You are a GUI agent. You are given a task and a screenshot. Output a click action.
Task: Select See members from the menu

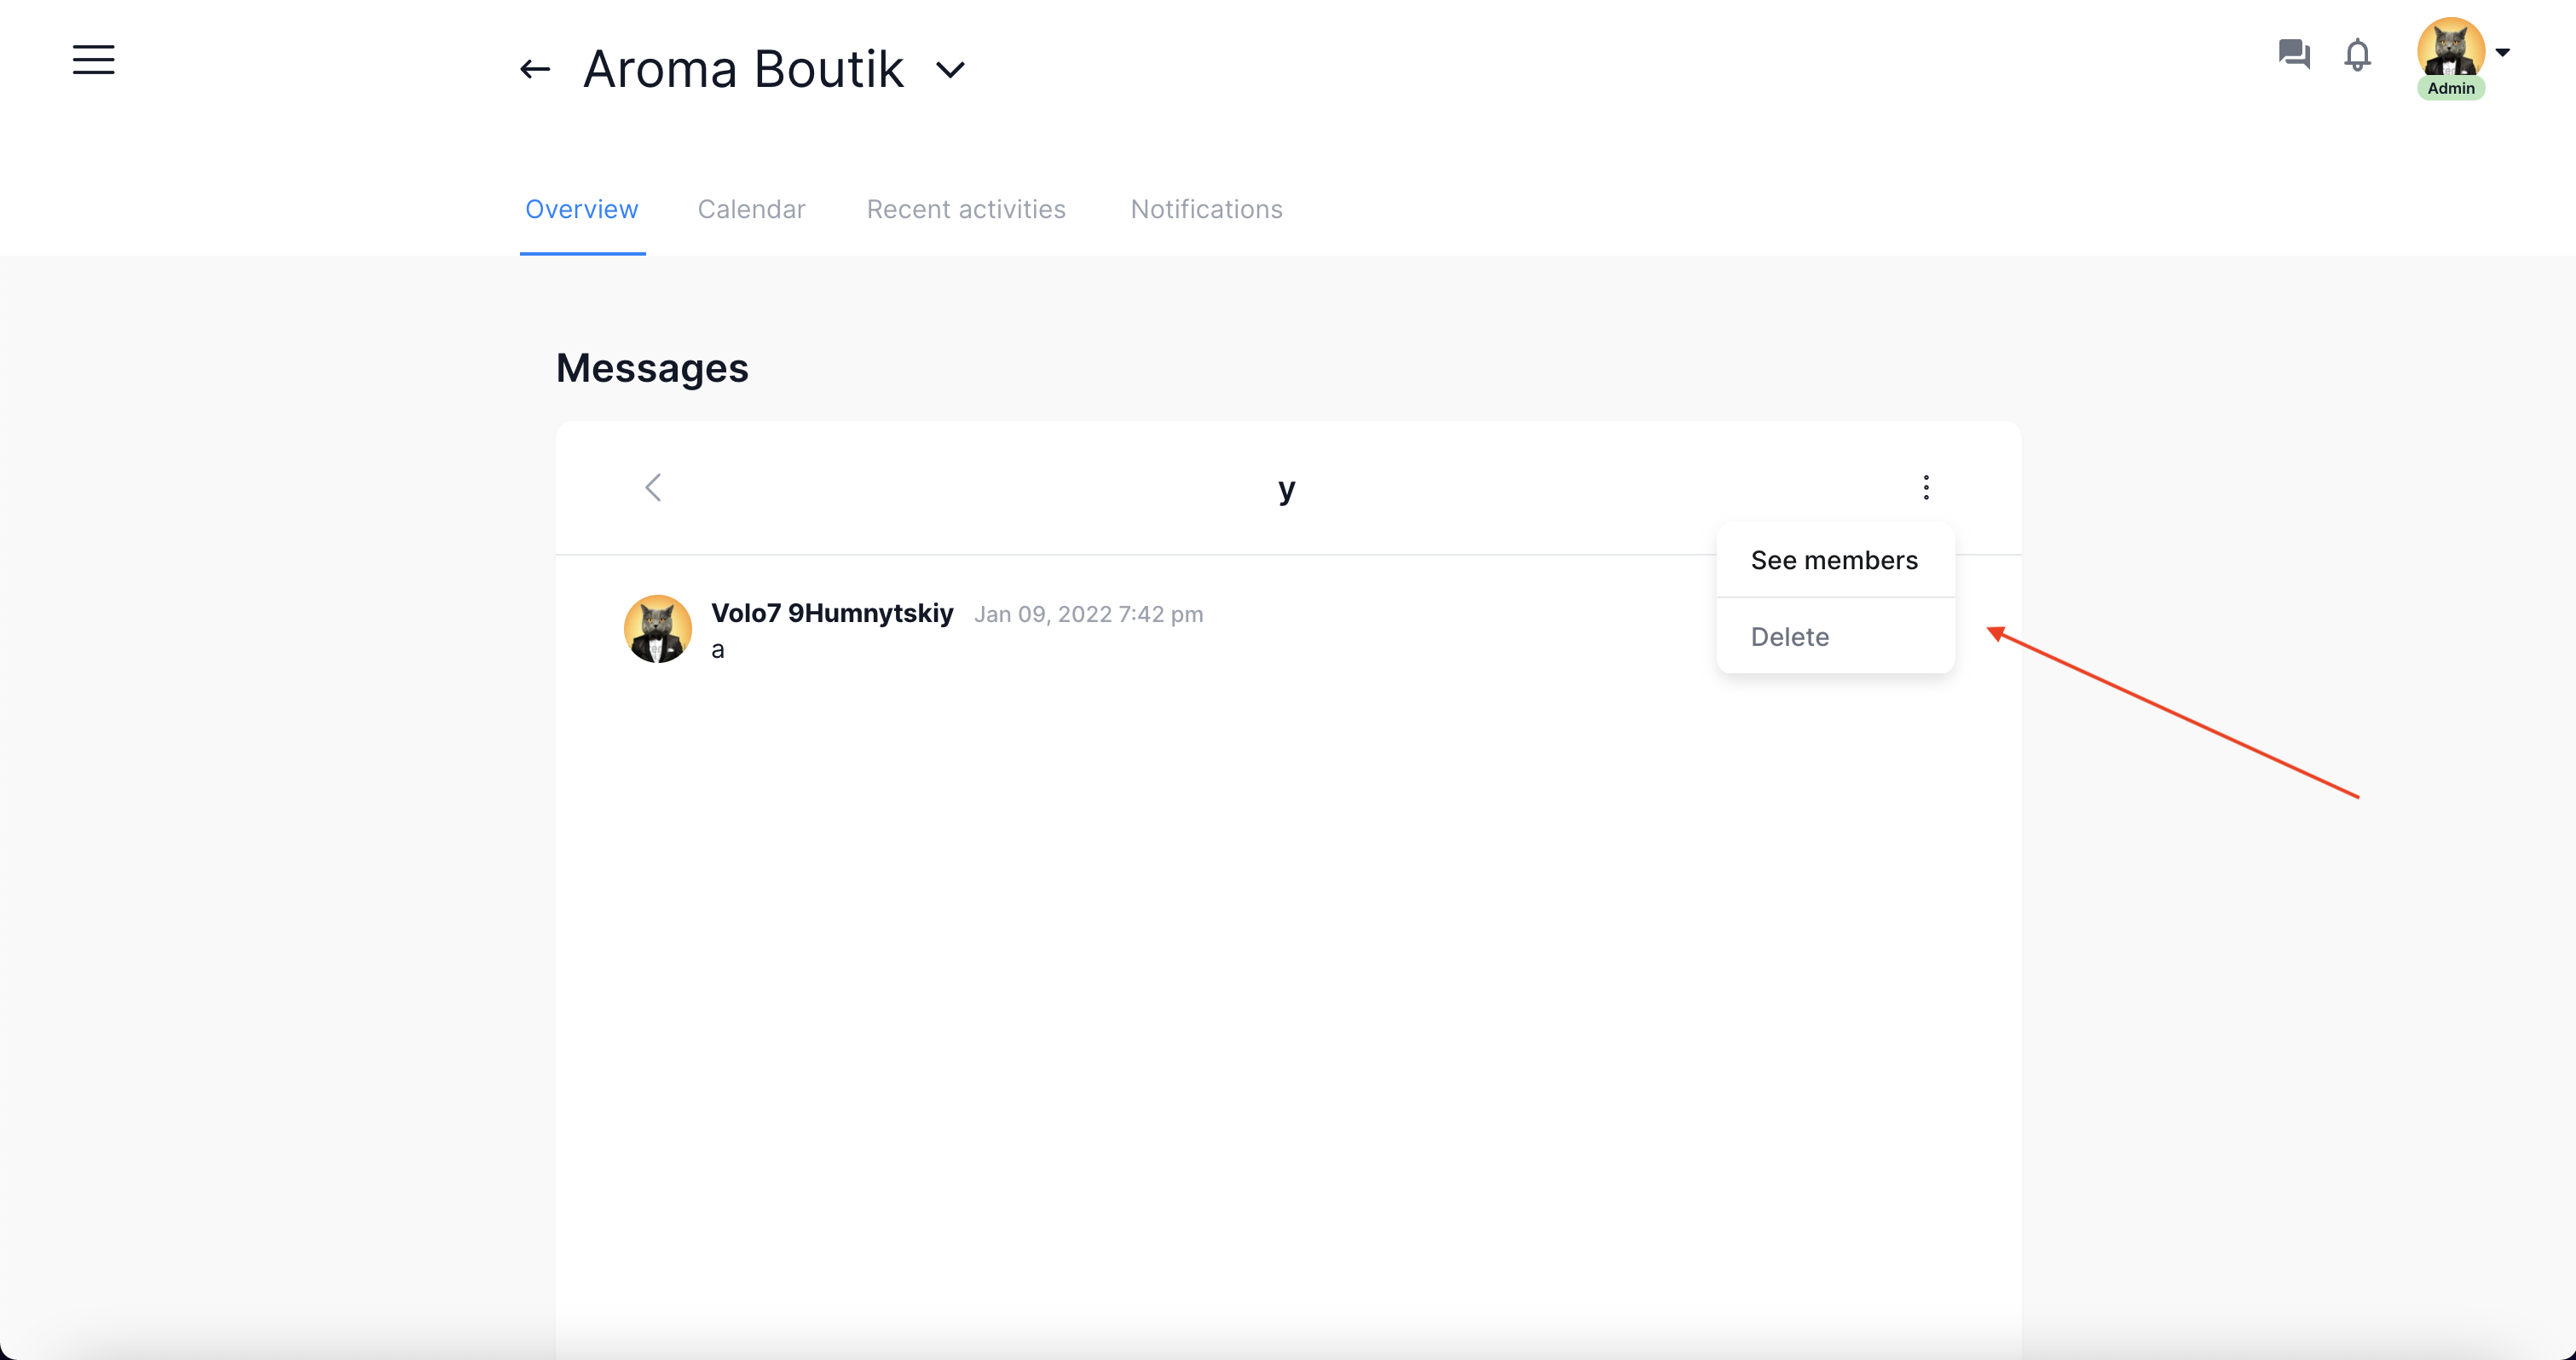tap(1834, 560)
